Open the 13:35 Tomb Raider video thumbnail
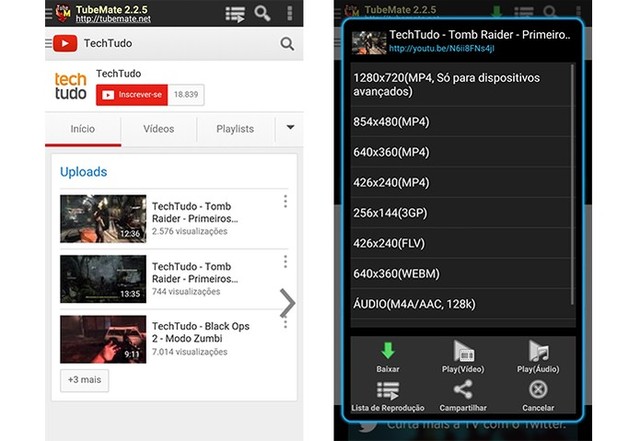The image size is (640, 441). [x=103, y=279]
